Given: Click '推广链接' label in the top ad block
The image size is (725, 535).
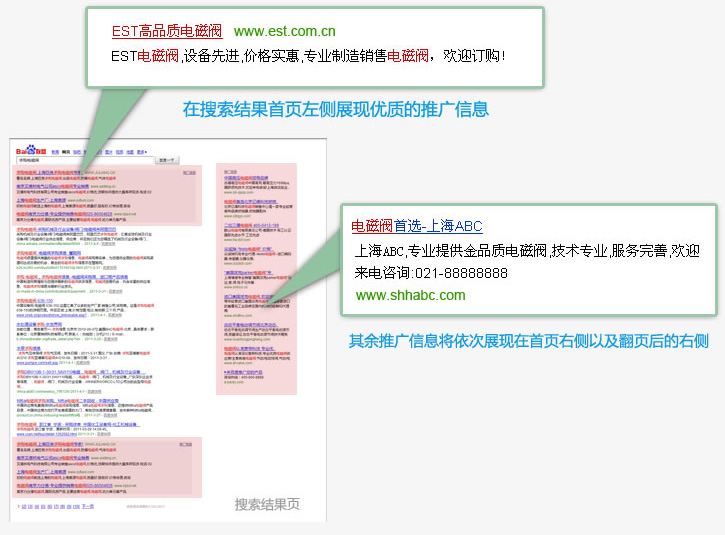Looking at the screenshot, I should click(190, 172).
